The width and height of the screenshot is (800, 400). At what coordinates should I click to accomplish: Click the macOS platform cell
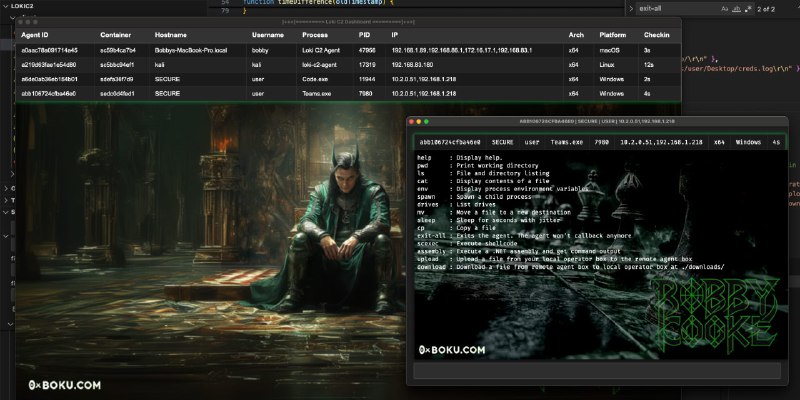609,51
